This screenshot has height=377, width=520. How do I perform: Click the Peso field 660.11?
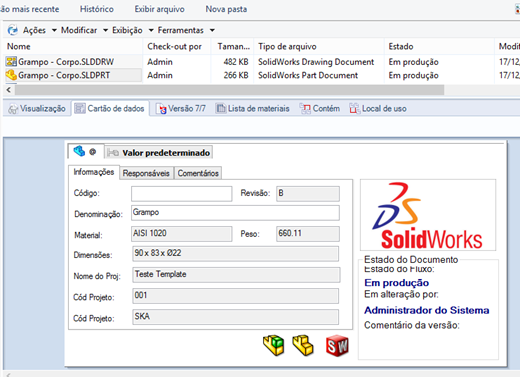click(x=308, y=234)
